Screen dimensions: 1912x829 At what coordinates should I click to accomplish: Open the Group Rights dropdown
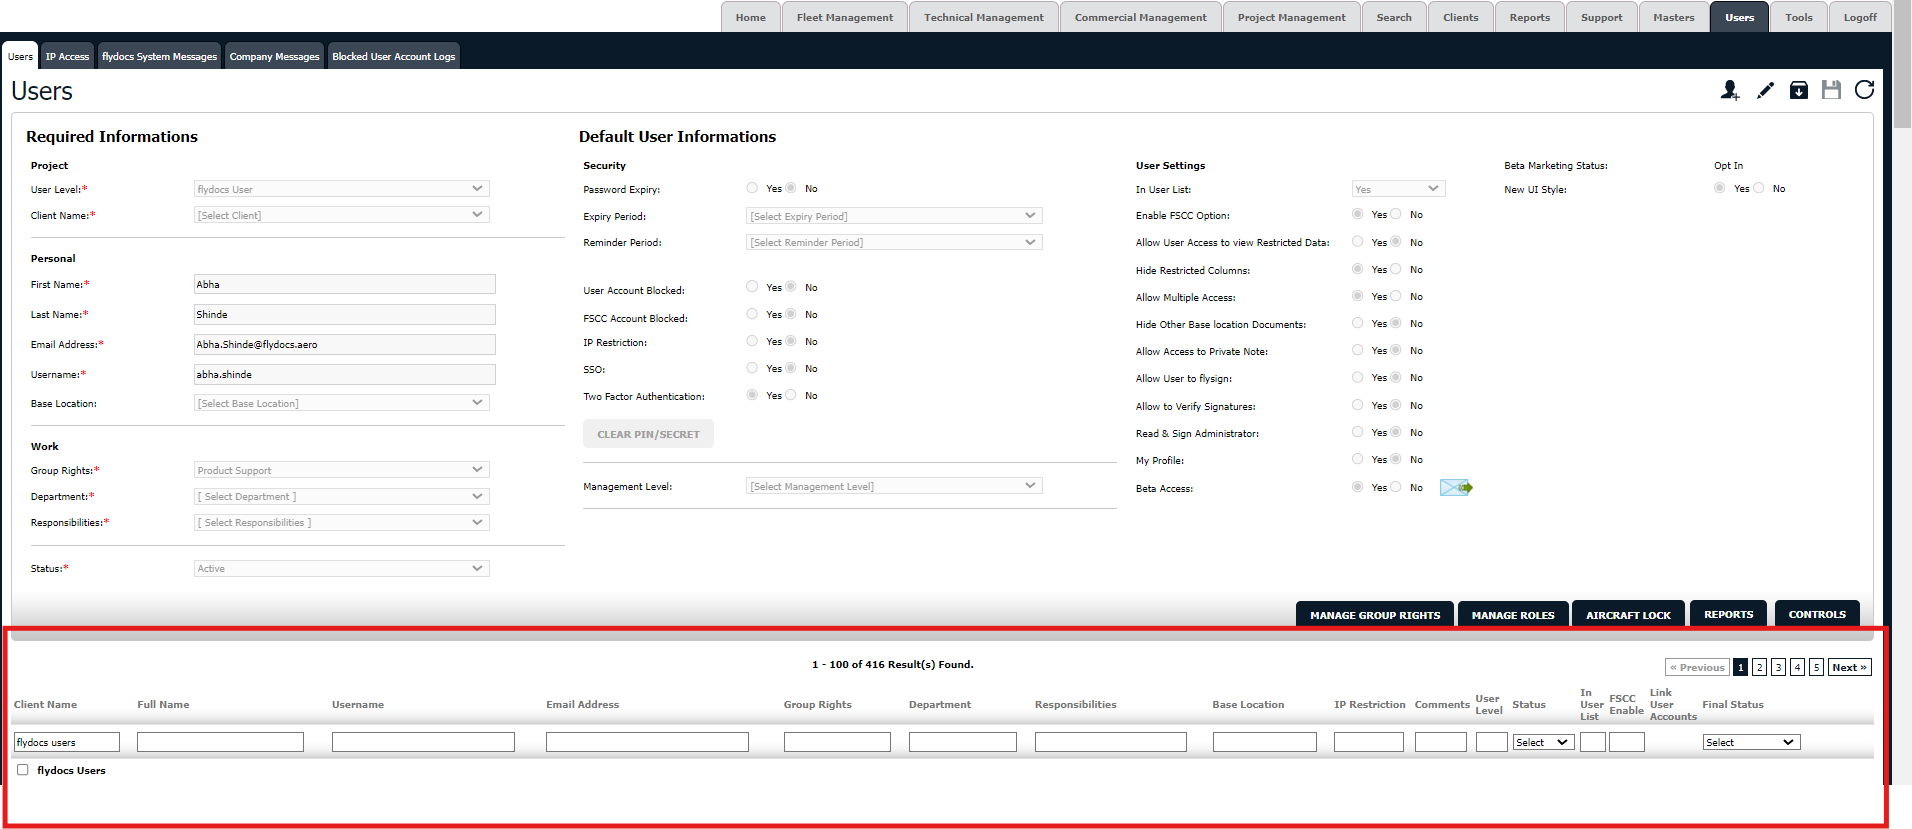tap(342, 470)
